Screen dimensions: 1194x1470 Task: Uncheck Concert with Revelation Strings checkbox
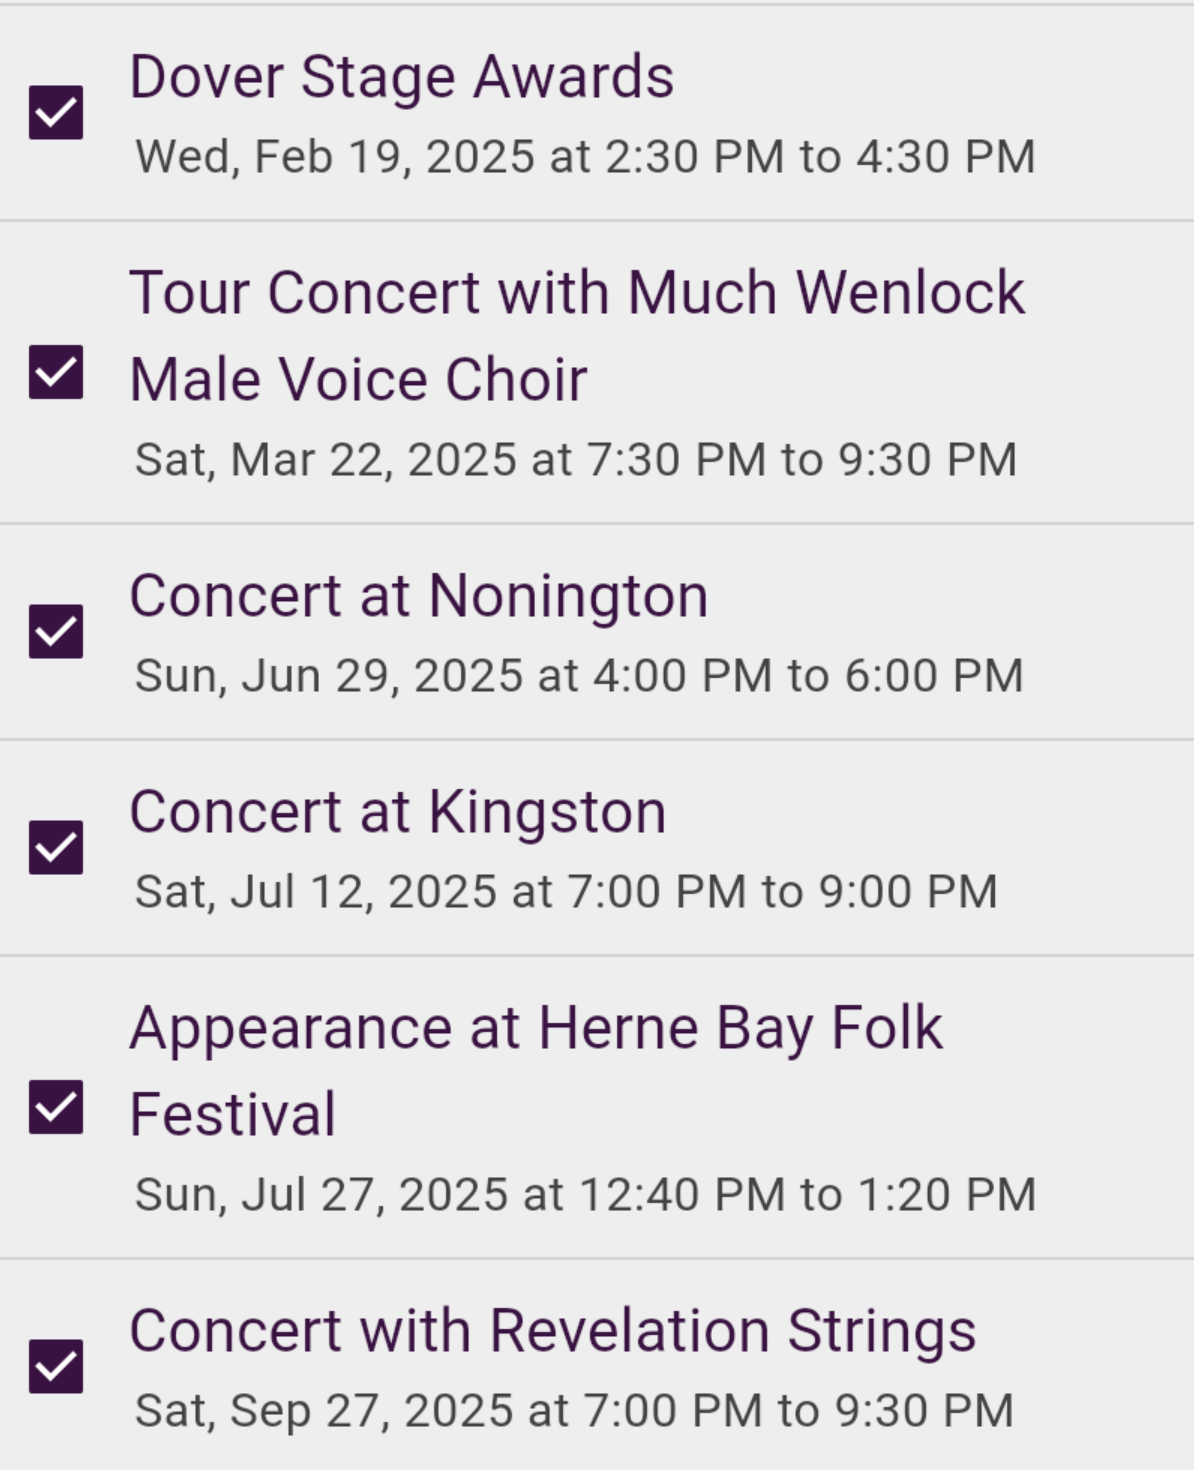[x=56, y=1366]
